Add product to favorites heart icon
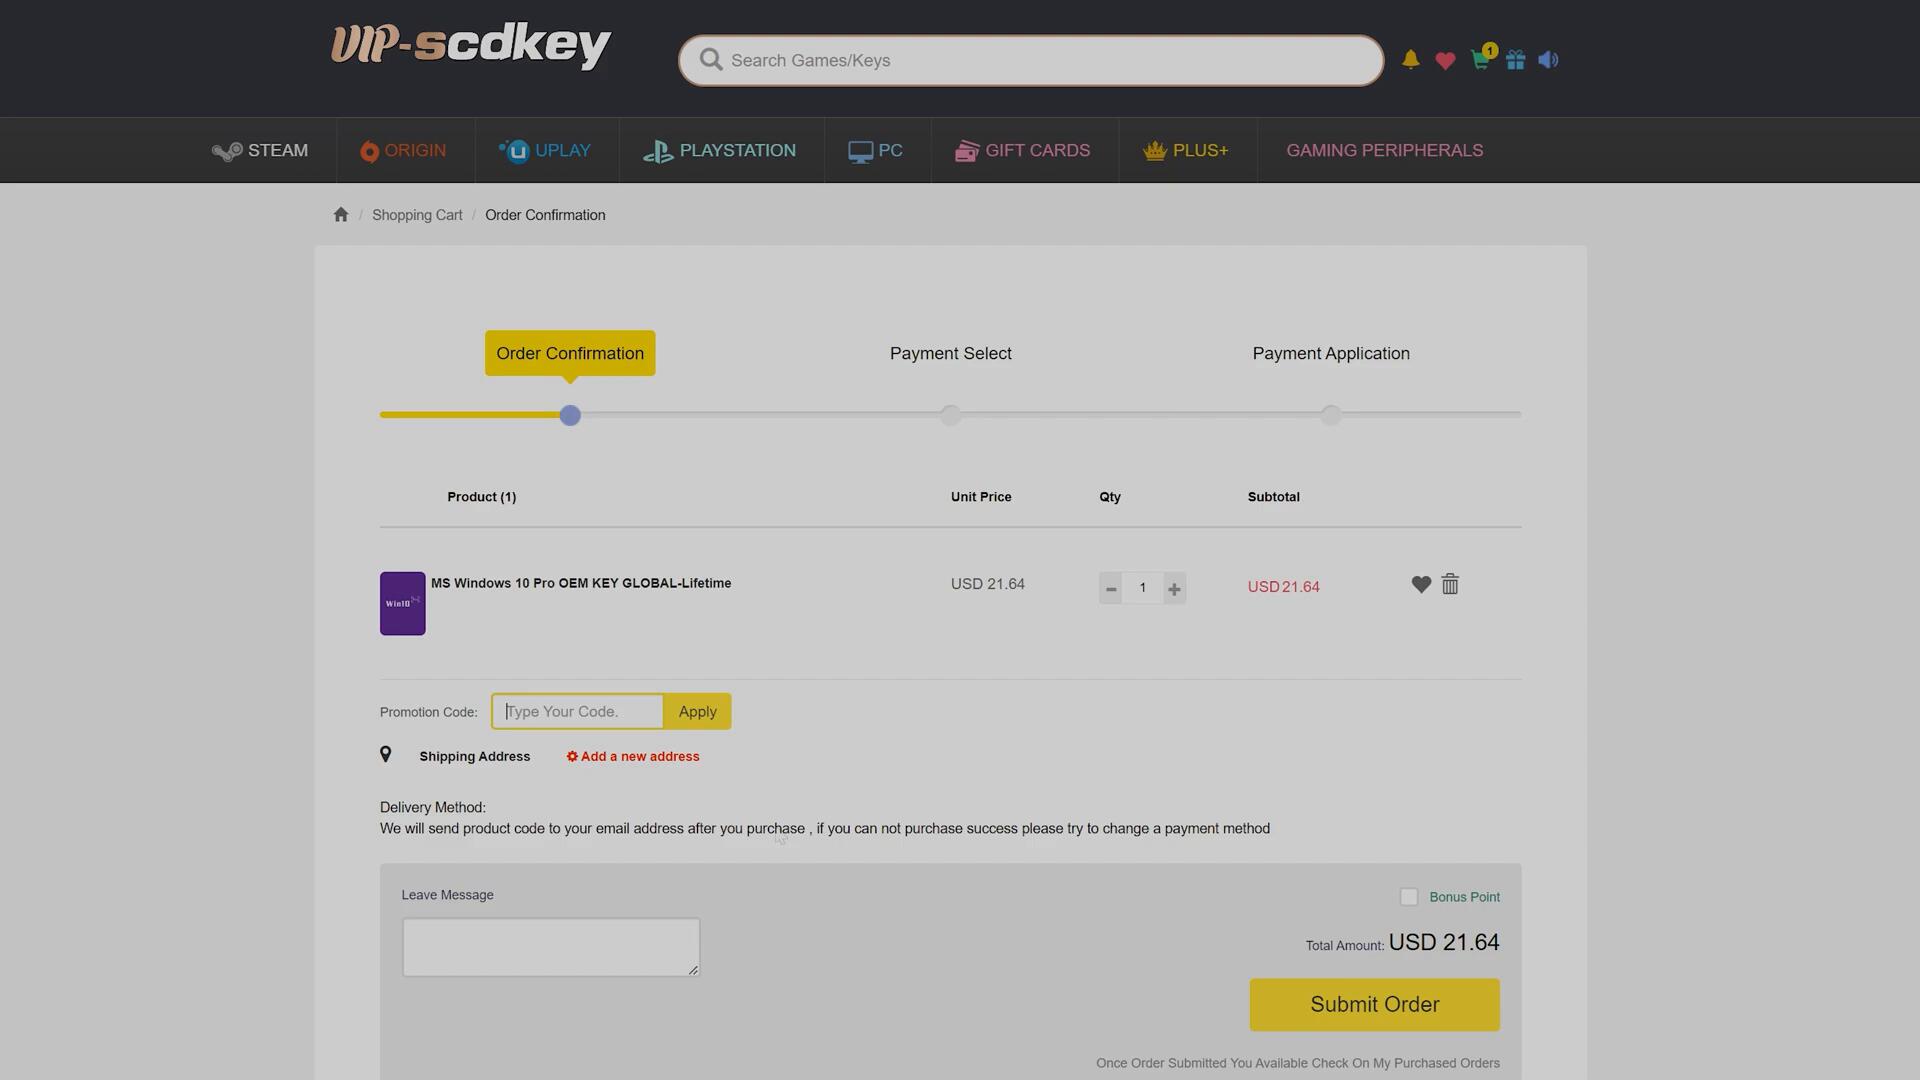Image resolution: width=1920 pixels, height=1080 pixels. [x=1421, y=585]
